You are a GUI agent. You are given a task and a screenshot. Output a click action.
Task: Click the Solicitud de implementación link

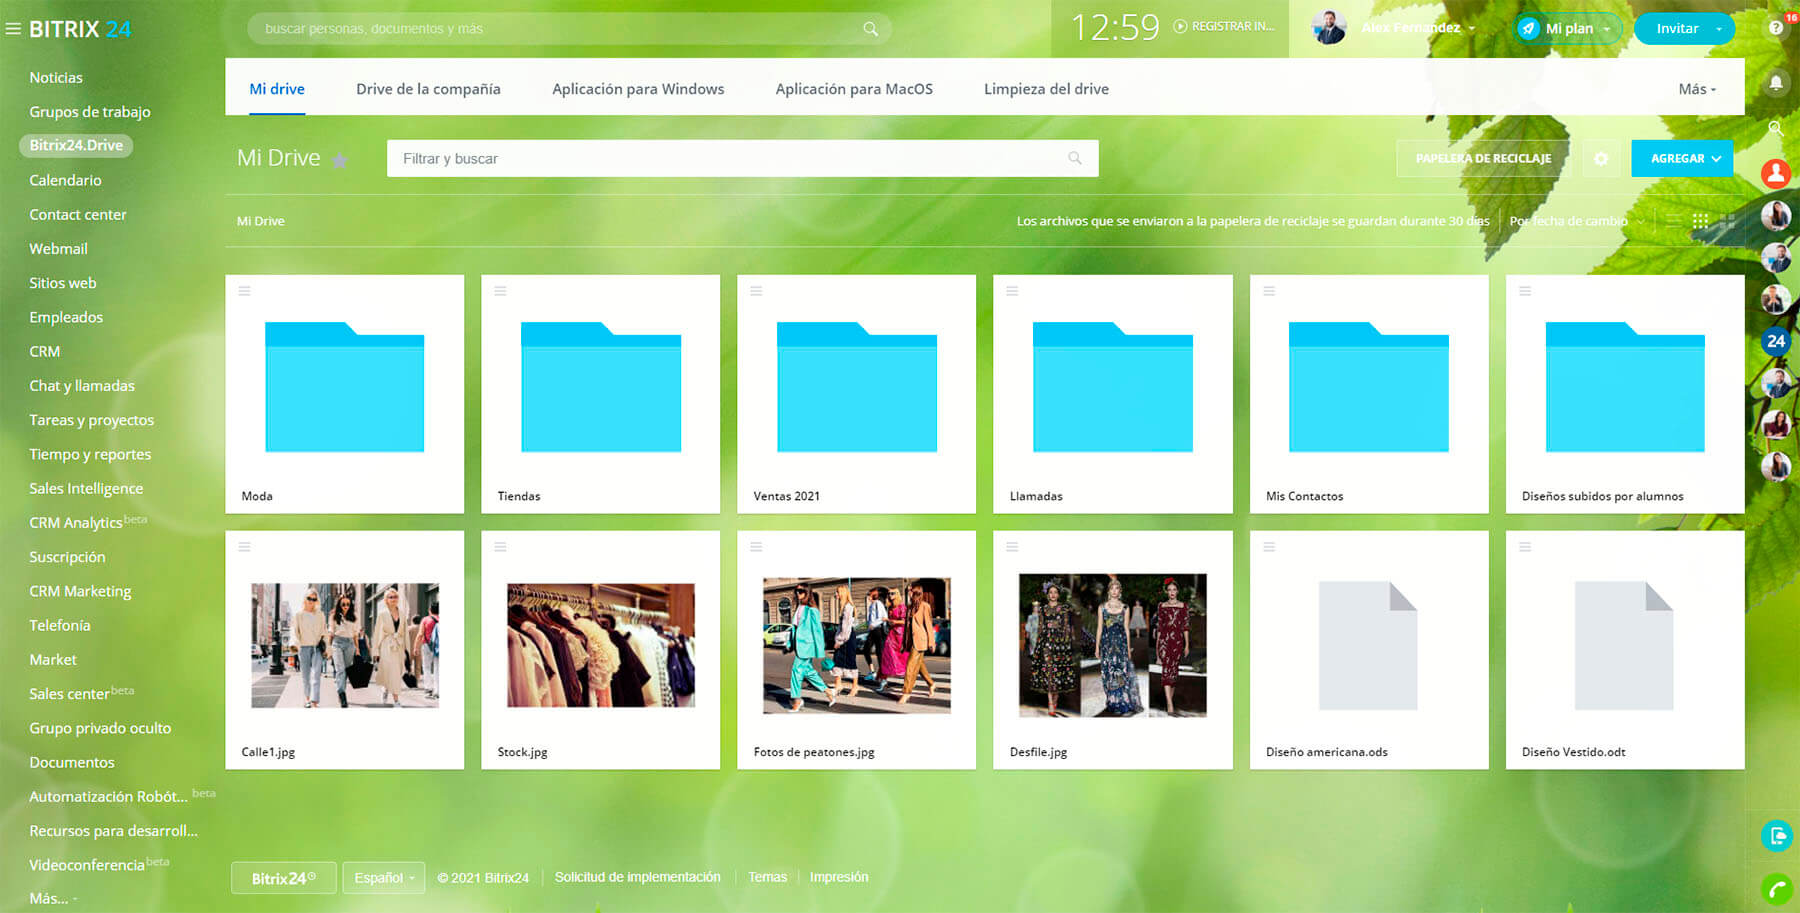tap(637, 877)
